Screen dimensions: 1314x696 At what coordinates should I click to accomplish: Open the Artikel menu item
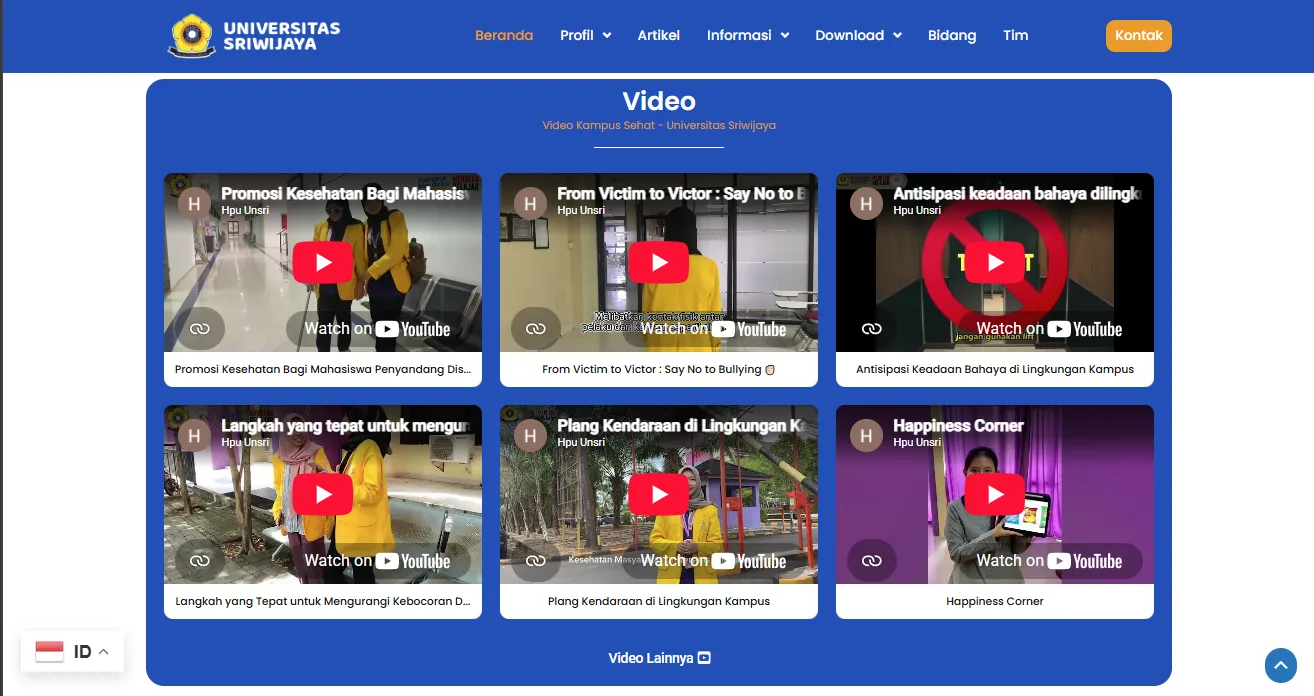(x=659, y=35)
